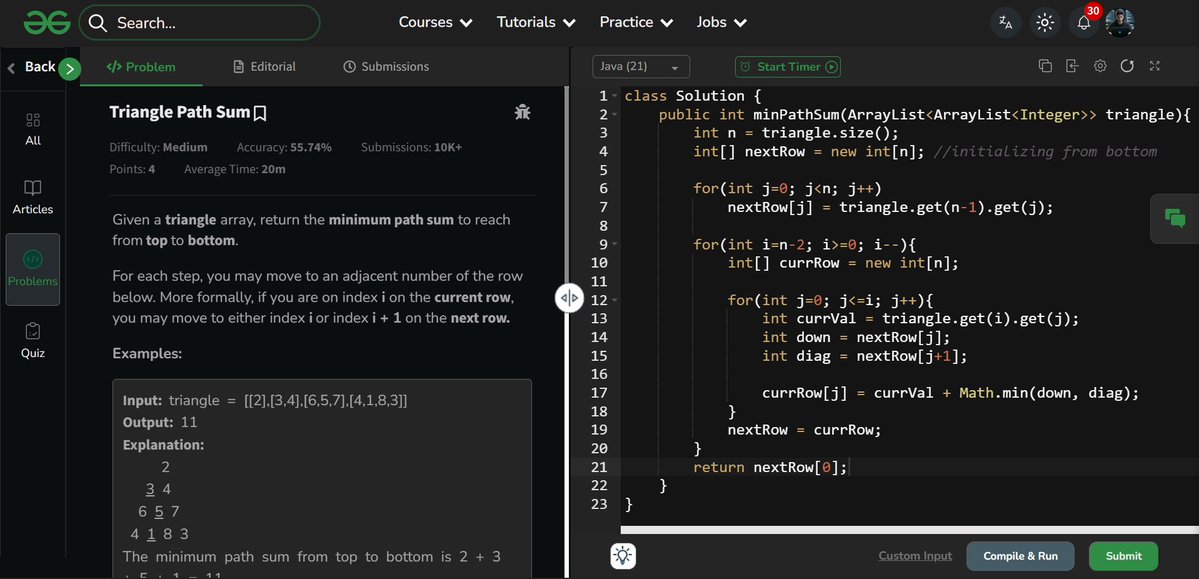Submit the solution

[x=1122, y=555]
